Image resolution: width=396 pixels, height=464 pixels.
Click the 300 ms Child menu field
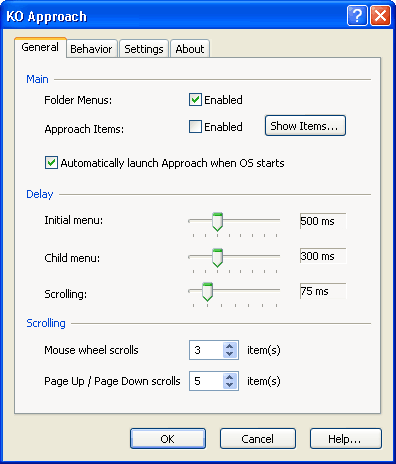tap(323, 256)
